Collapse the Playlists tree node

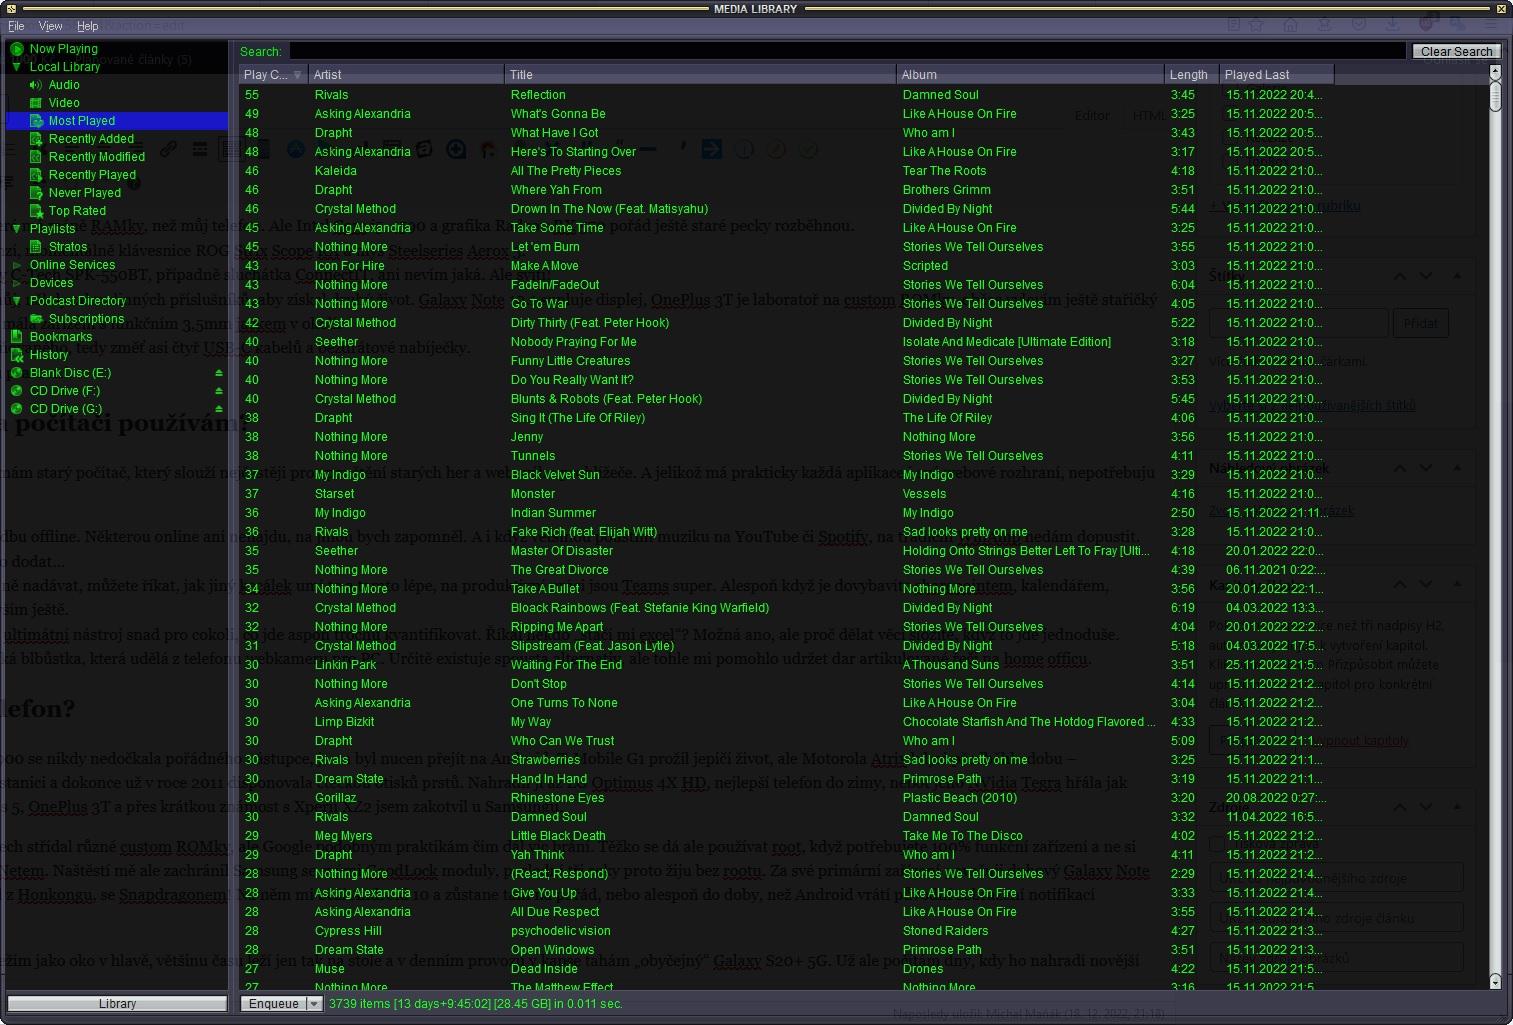pyautogui.click(x=17, y=228)
